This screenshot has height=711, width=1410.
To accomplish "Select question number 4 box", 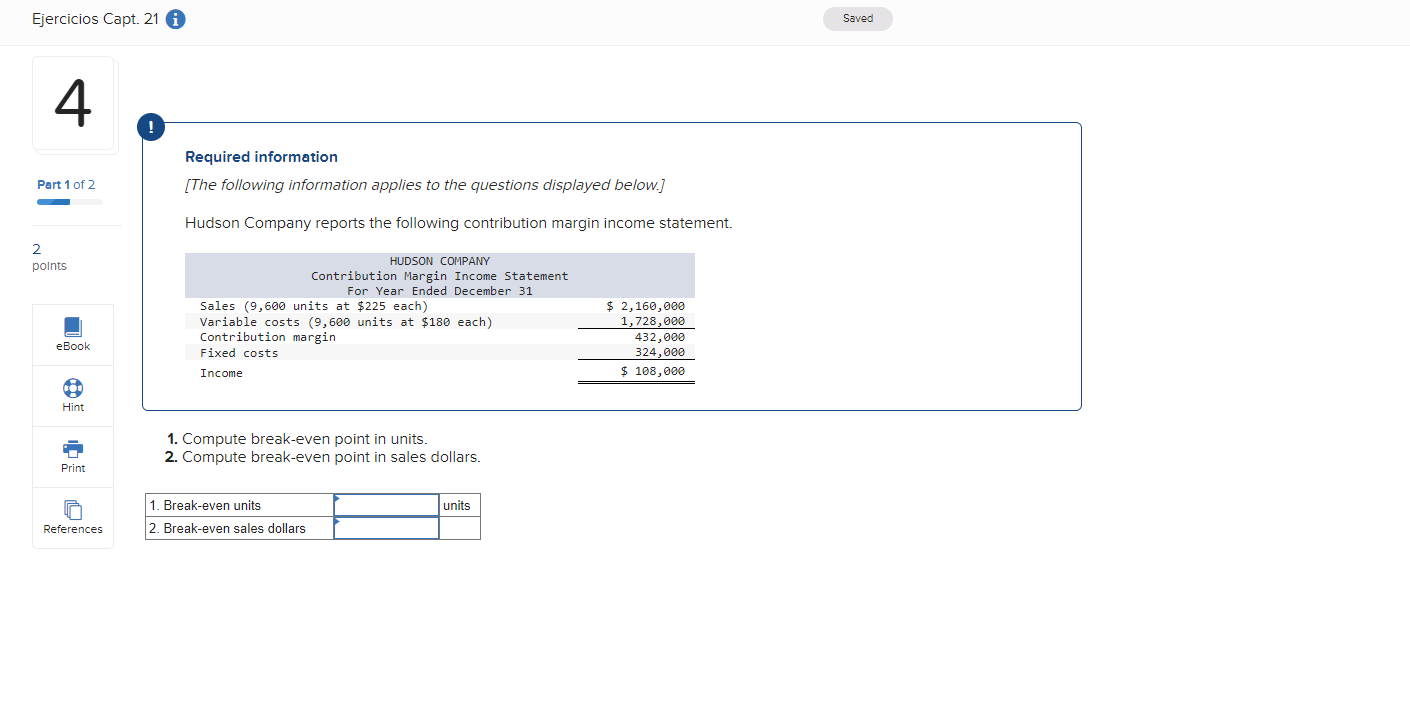I will (x=74, y=104).
